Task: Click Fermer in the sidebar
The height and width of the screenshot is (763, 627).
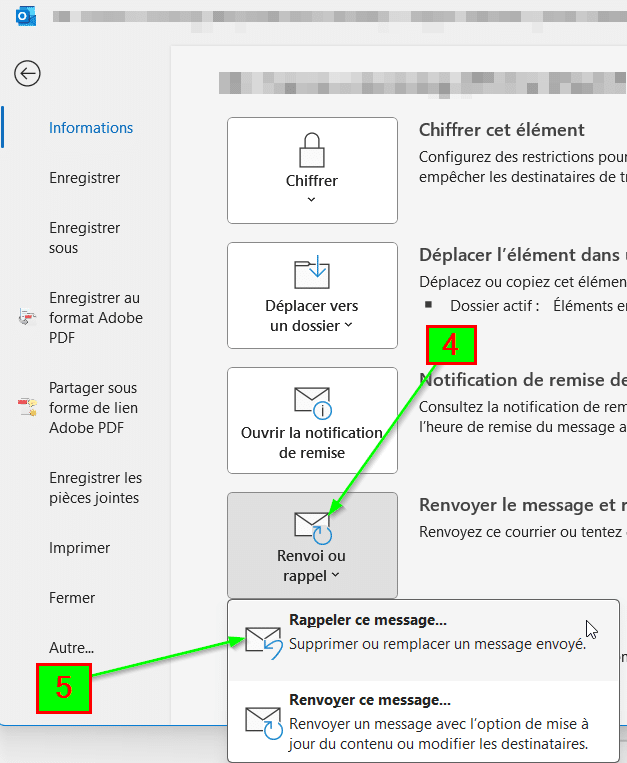Action: click(72, 598)
